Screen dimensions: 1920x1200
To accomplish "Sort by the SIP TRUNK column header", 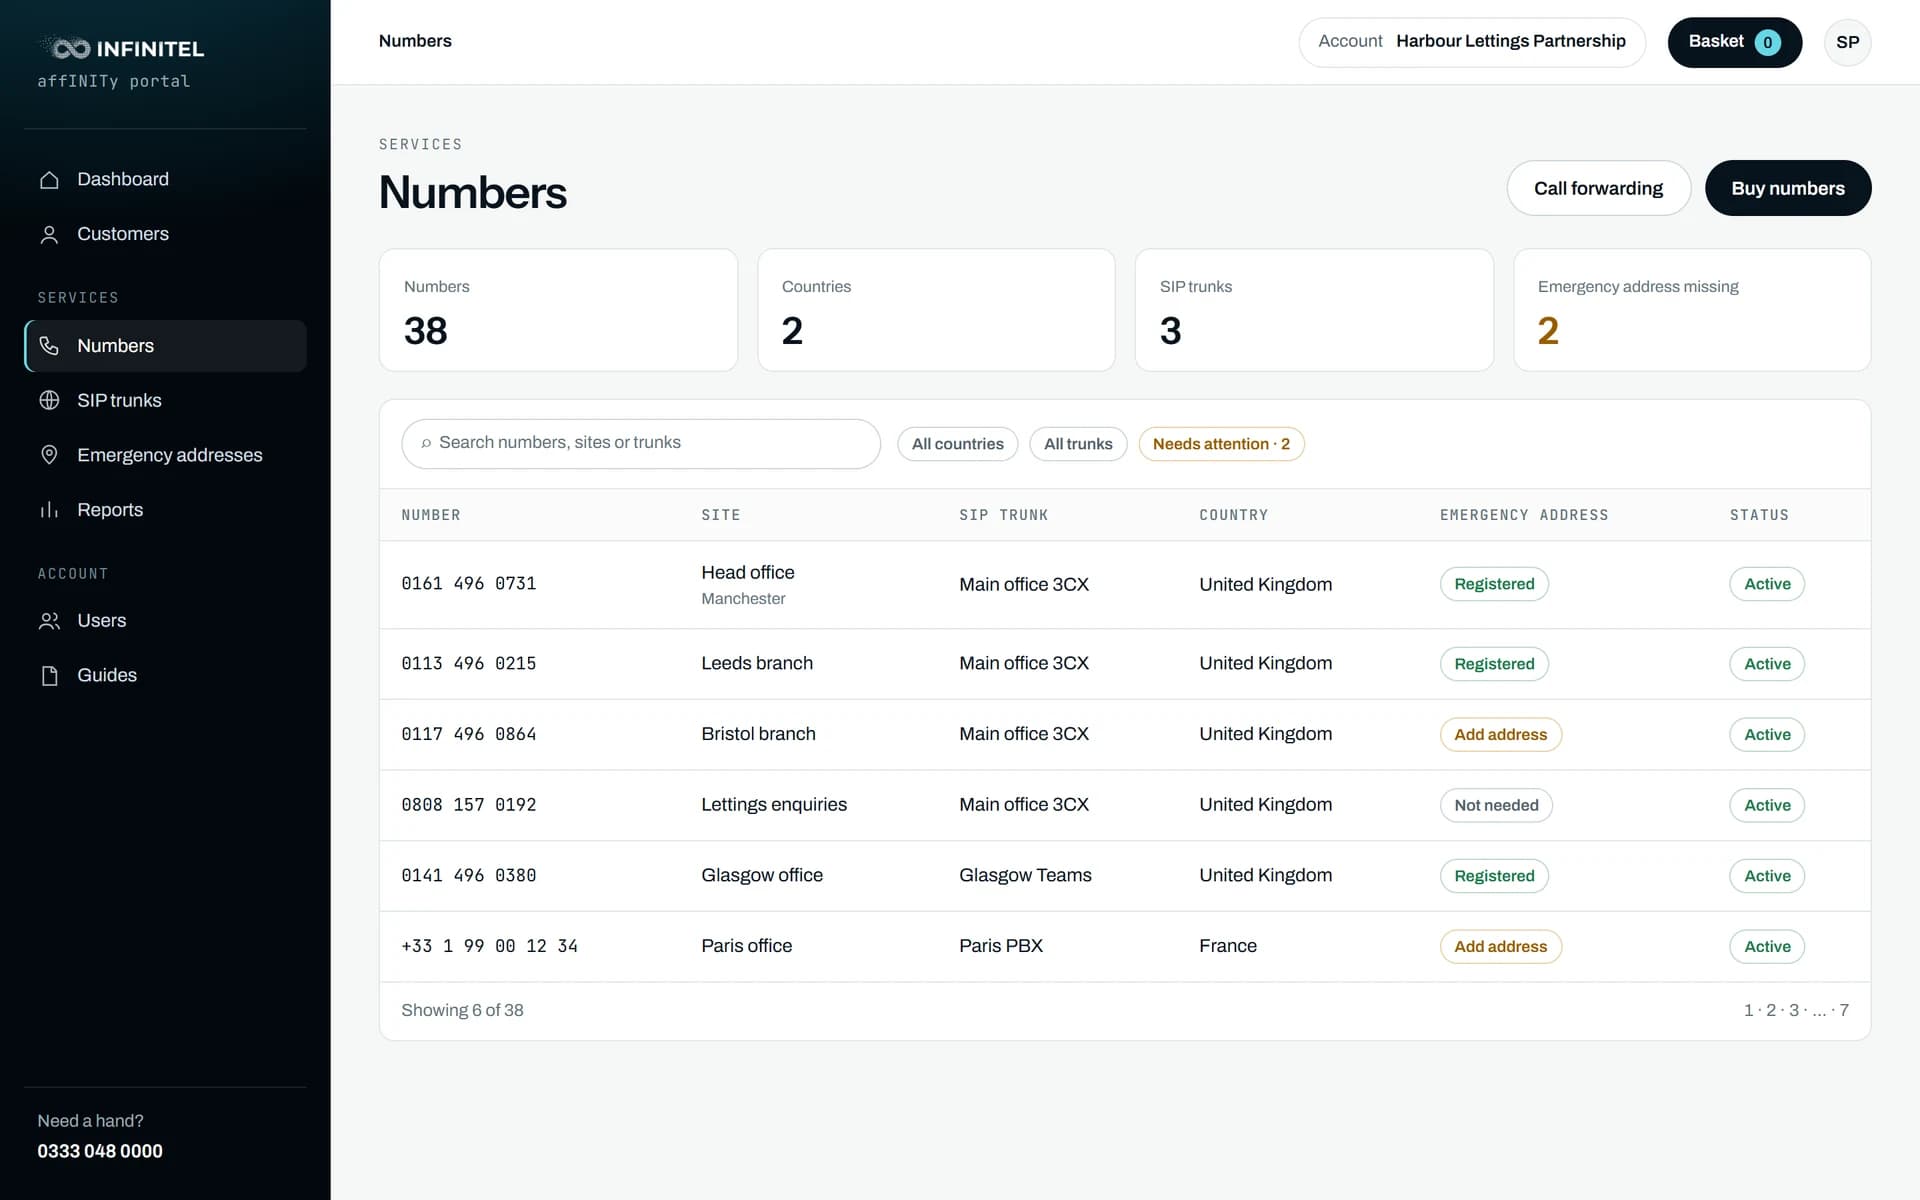I will [1003, 515].
